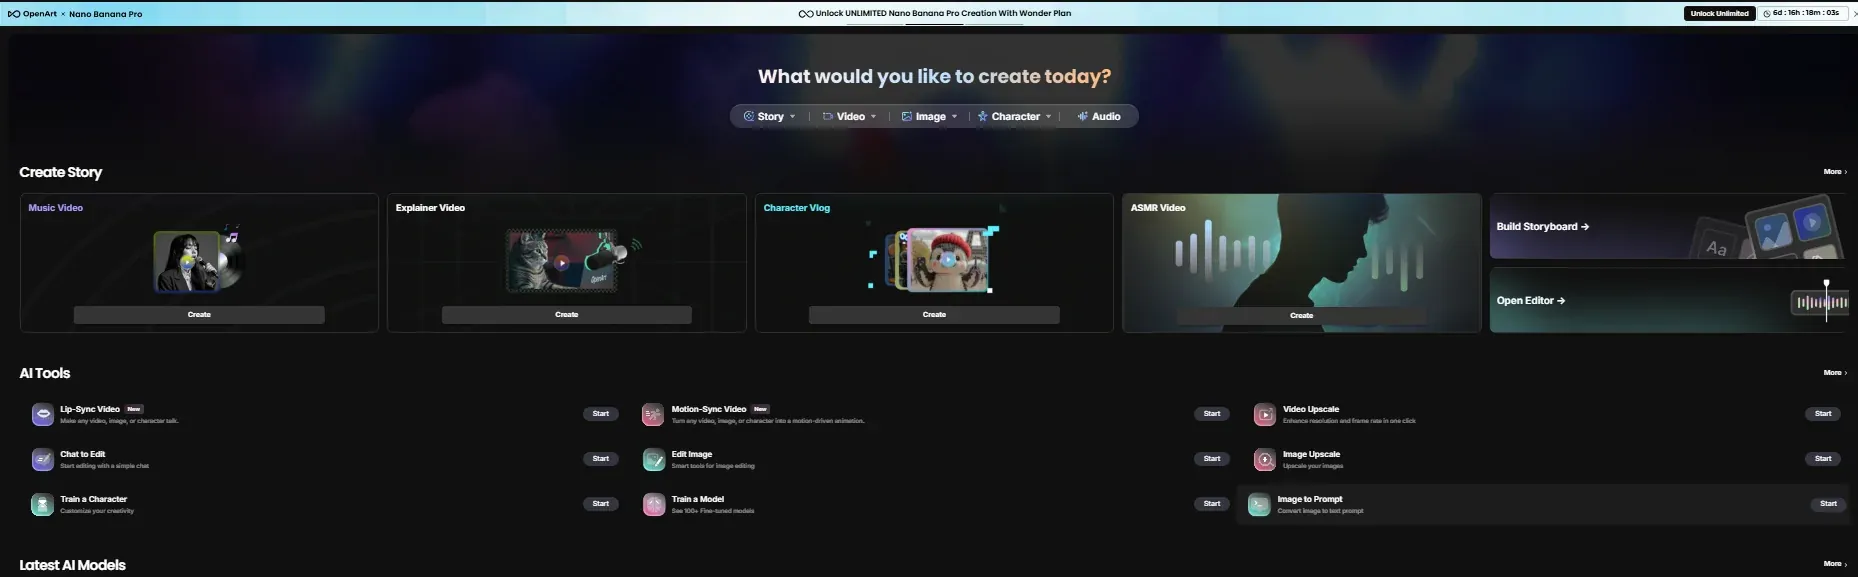This screenshot has width=1858, height=577.
Task: Start the Train a Model tool
Action: pos(1211,504)
